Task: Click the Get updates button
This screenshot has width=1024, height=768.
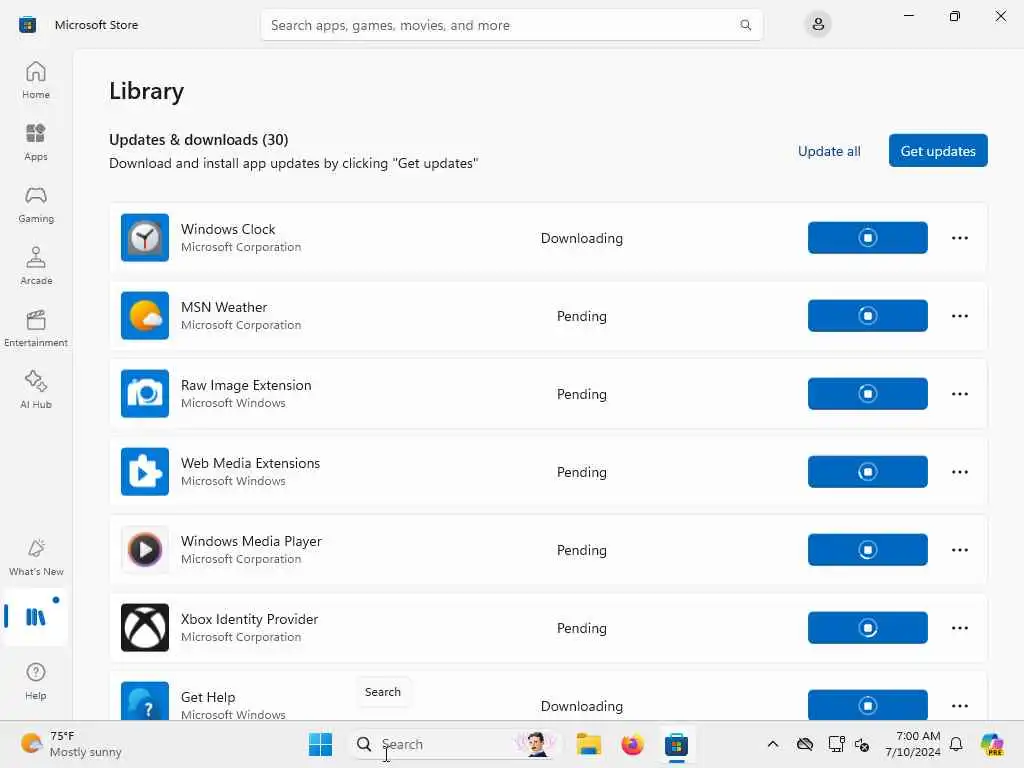Action: click(x=938, y=151)
